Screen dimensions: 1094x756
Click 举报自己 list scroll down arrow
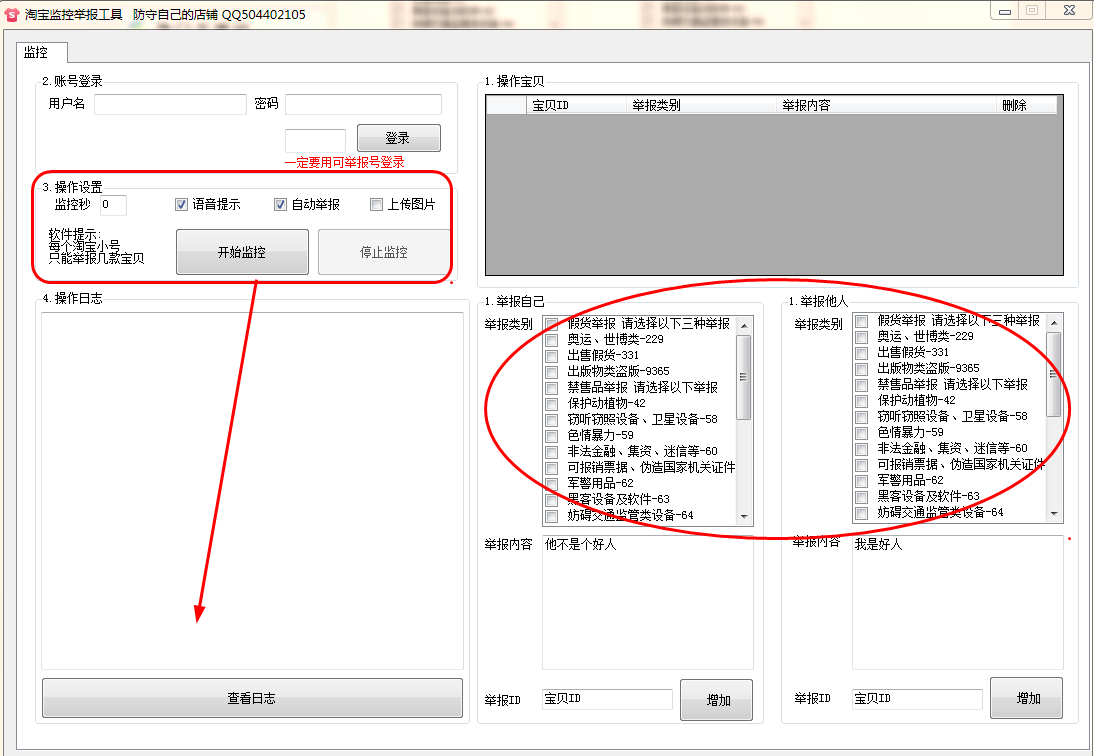pos(744,517)
